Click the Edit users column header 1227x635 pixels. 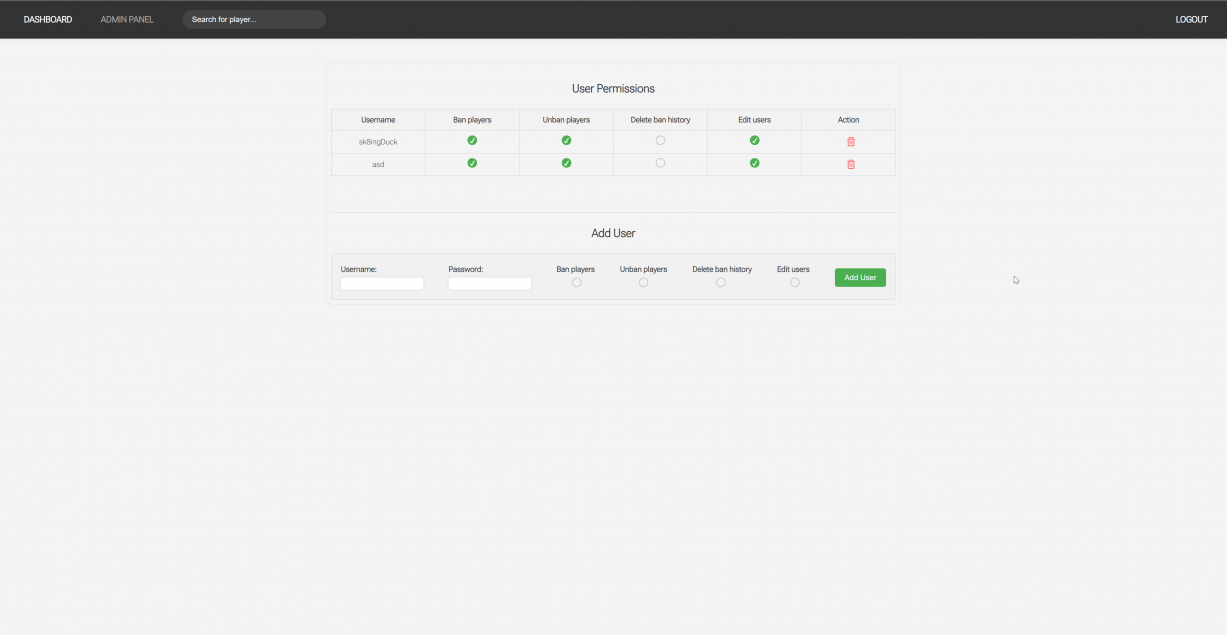[754, 120]
